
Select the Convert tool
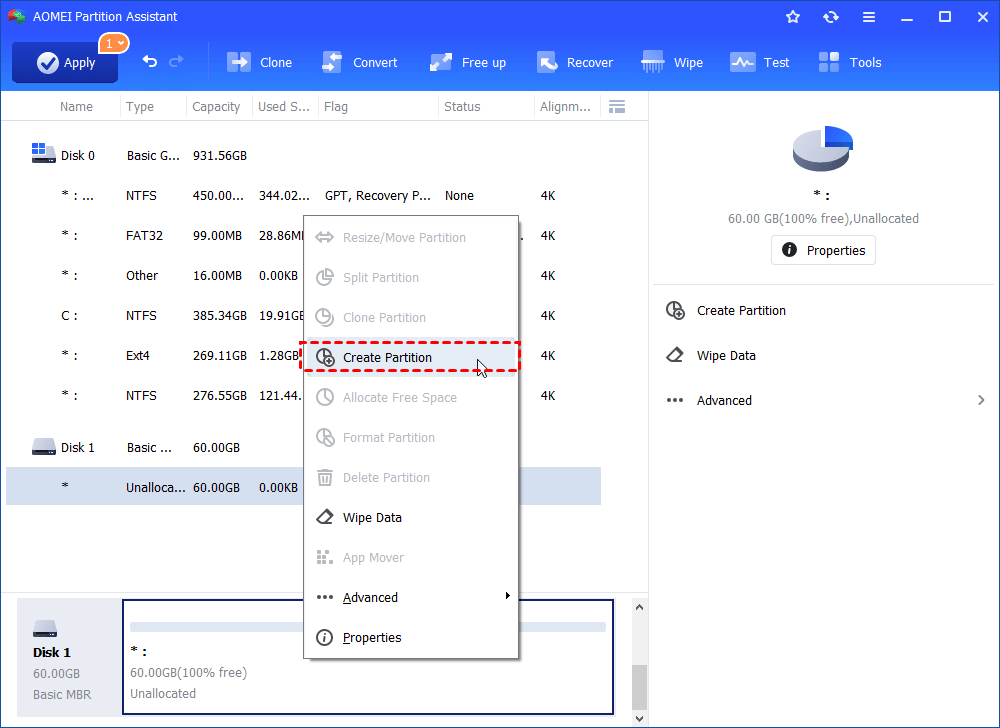click(x=360, y=61)
